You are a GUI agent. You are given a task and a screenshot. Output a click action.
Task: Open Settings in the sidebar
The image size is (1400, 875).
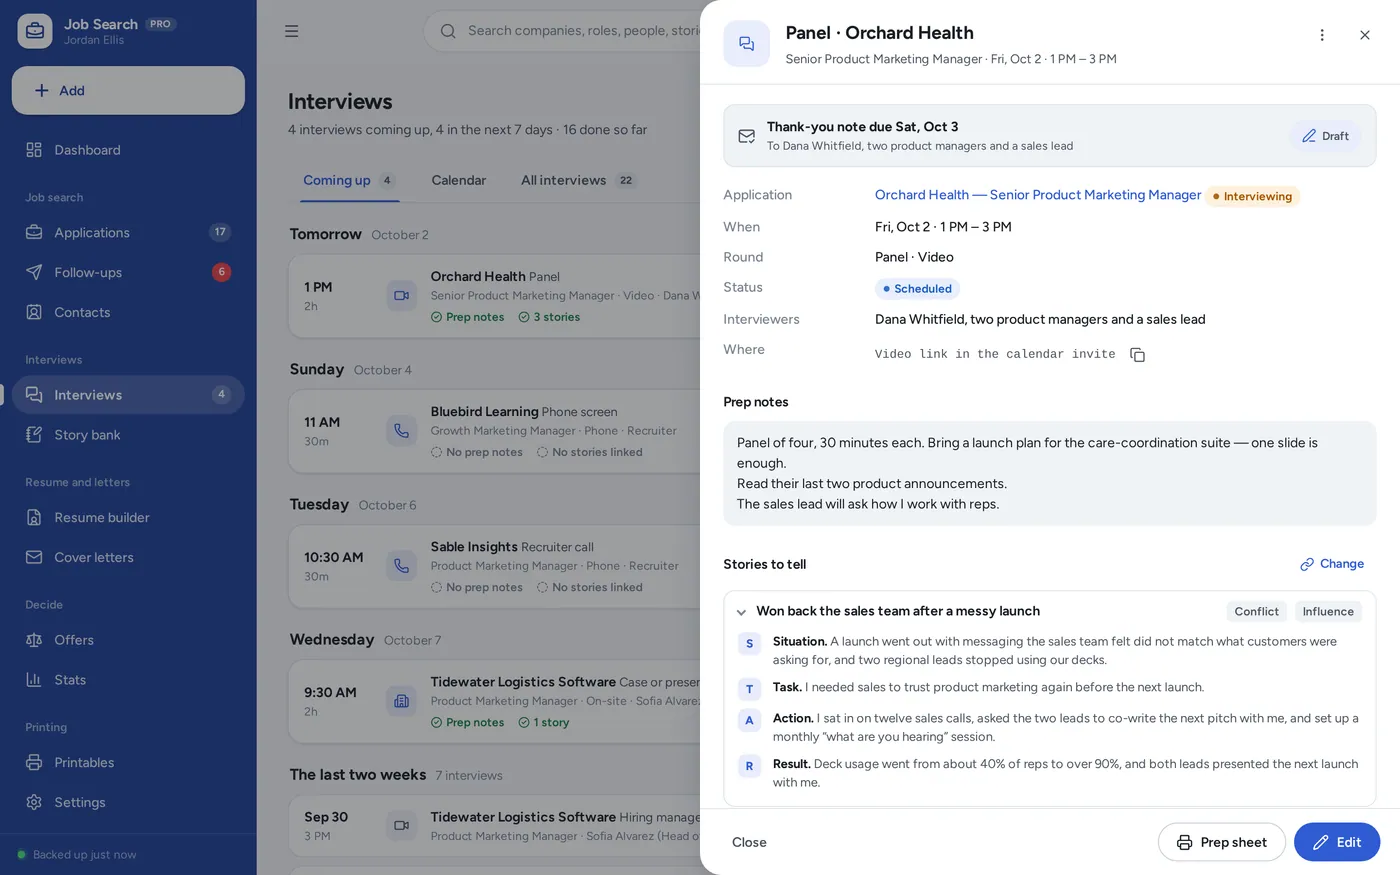128,802
